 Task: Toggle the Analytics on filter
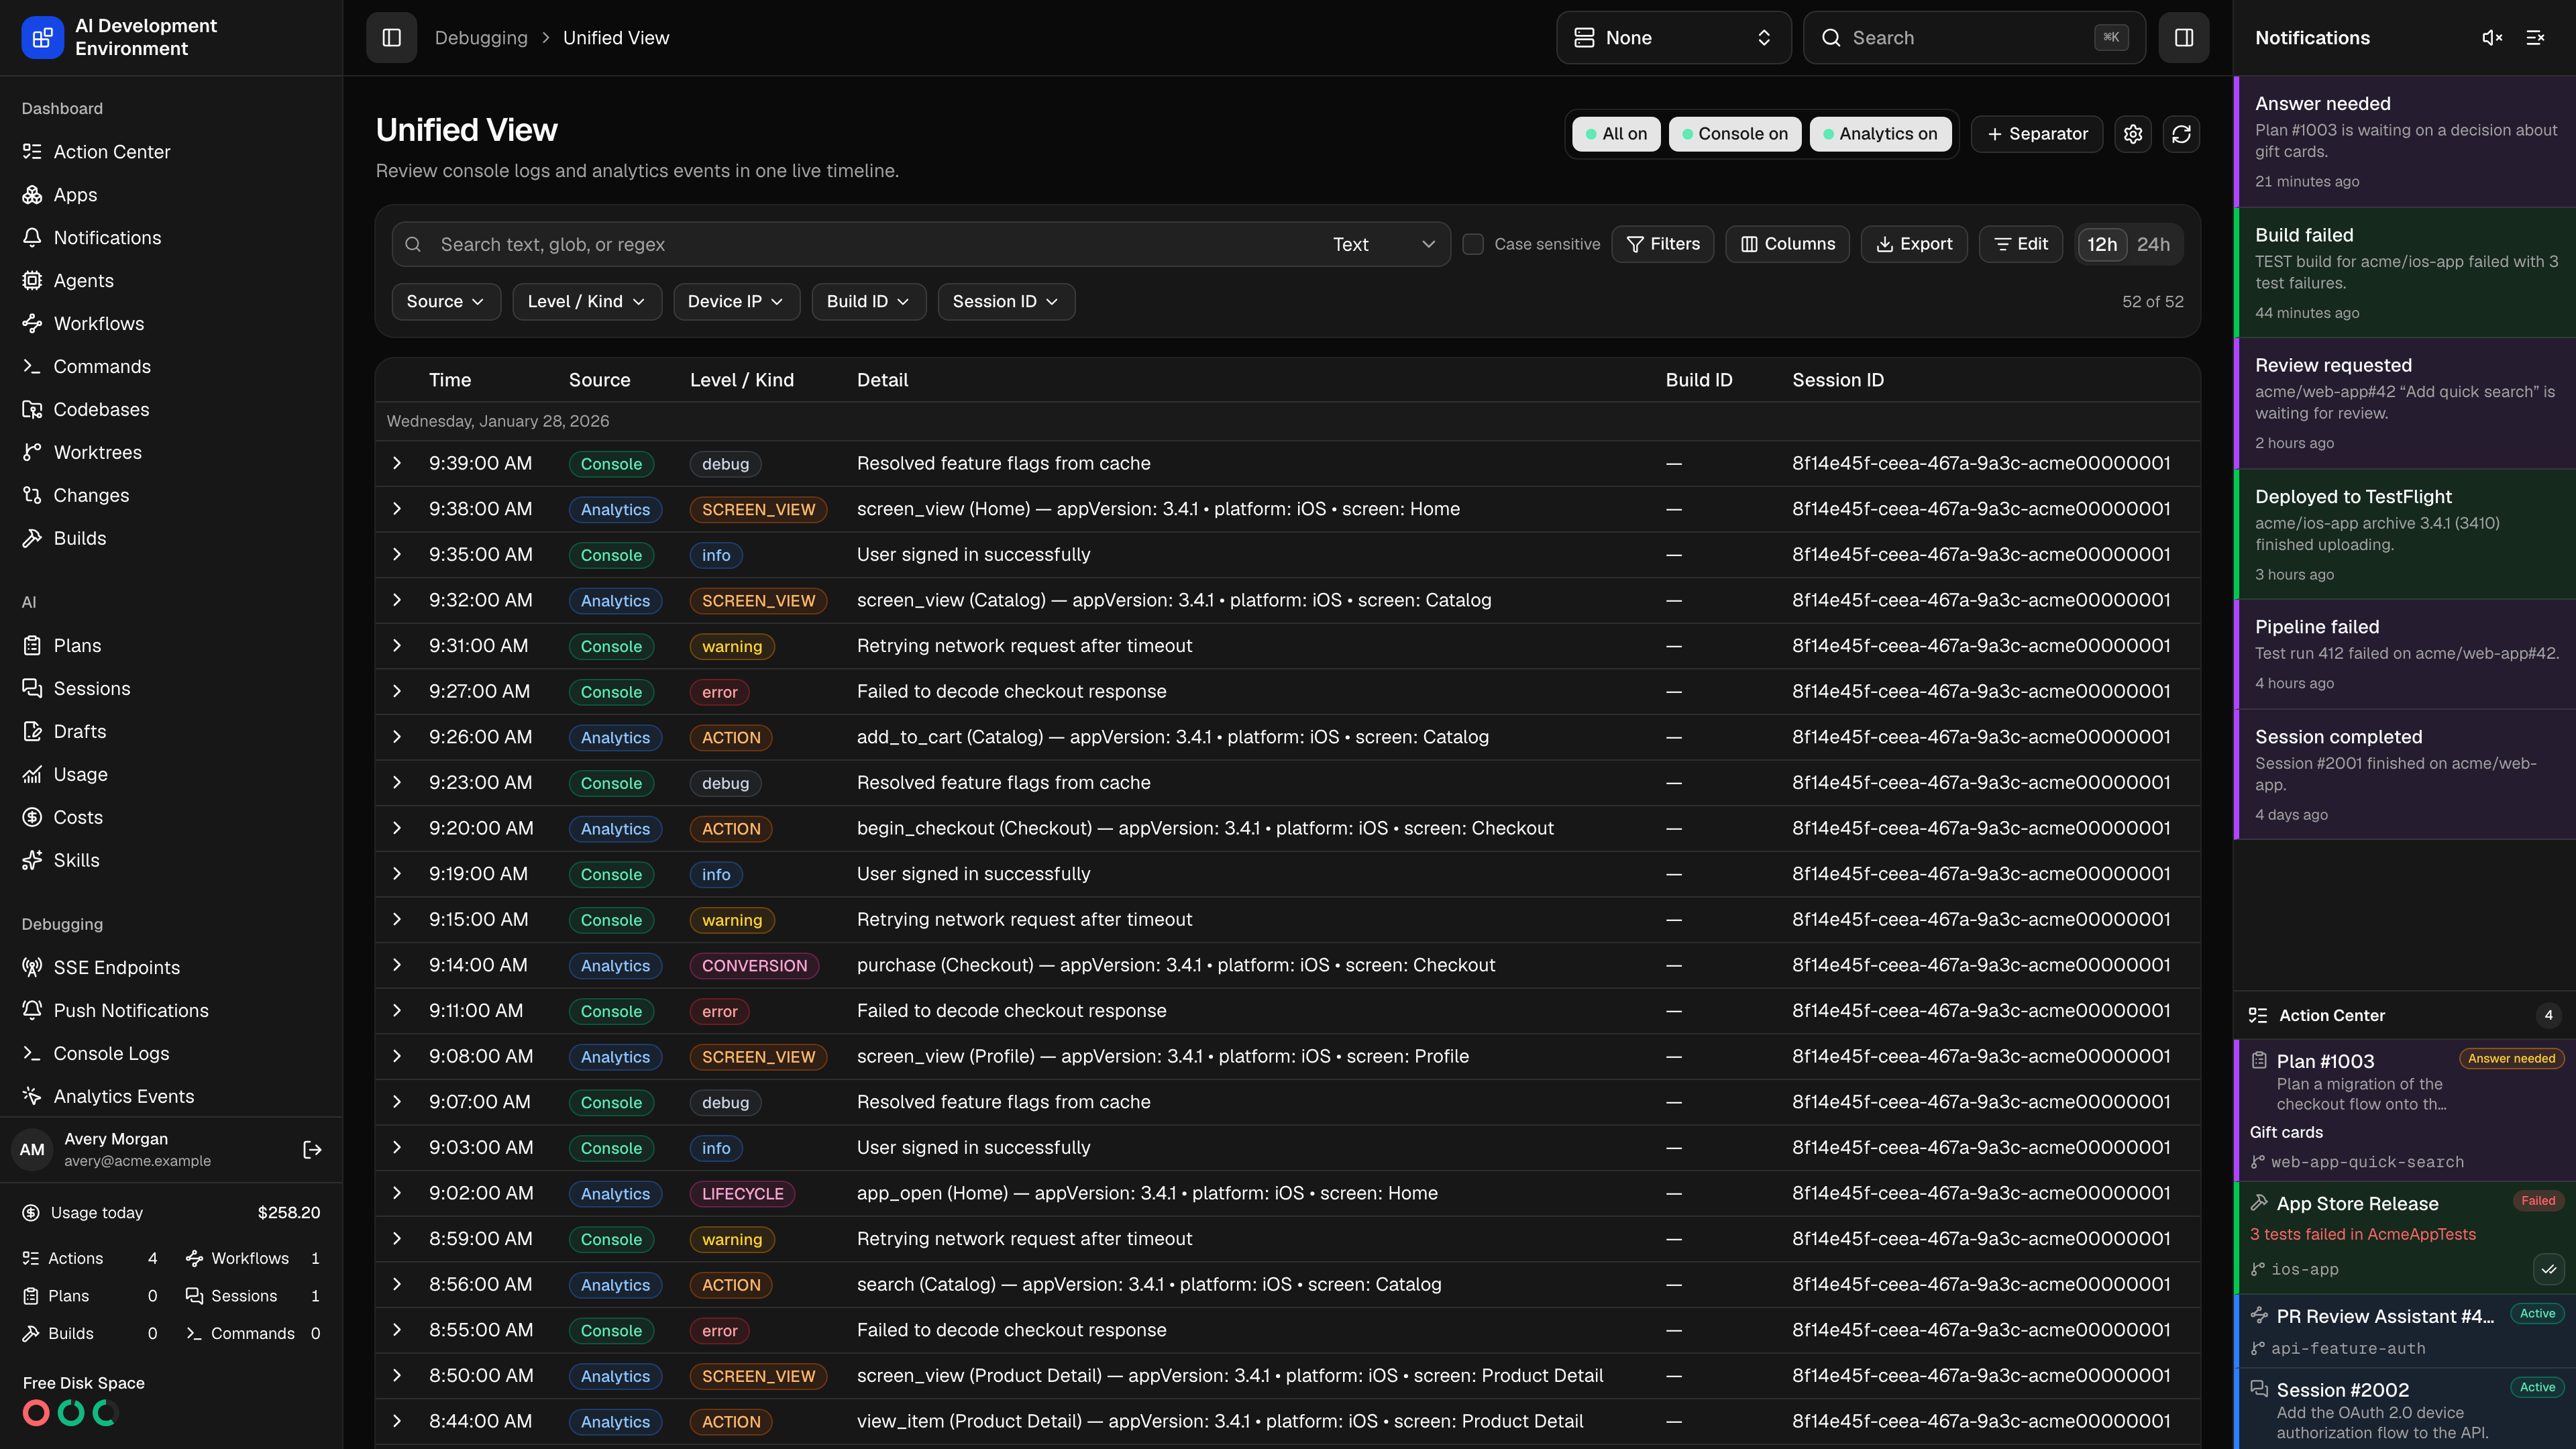[x=1880, y=134]
